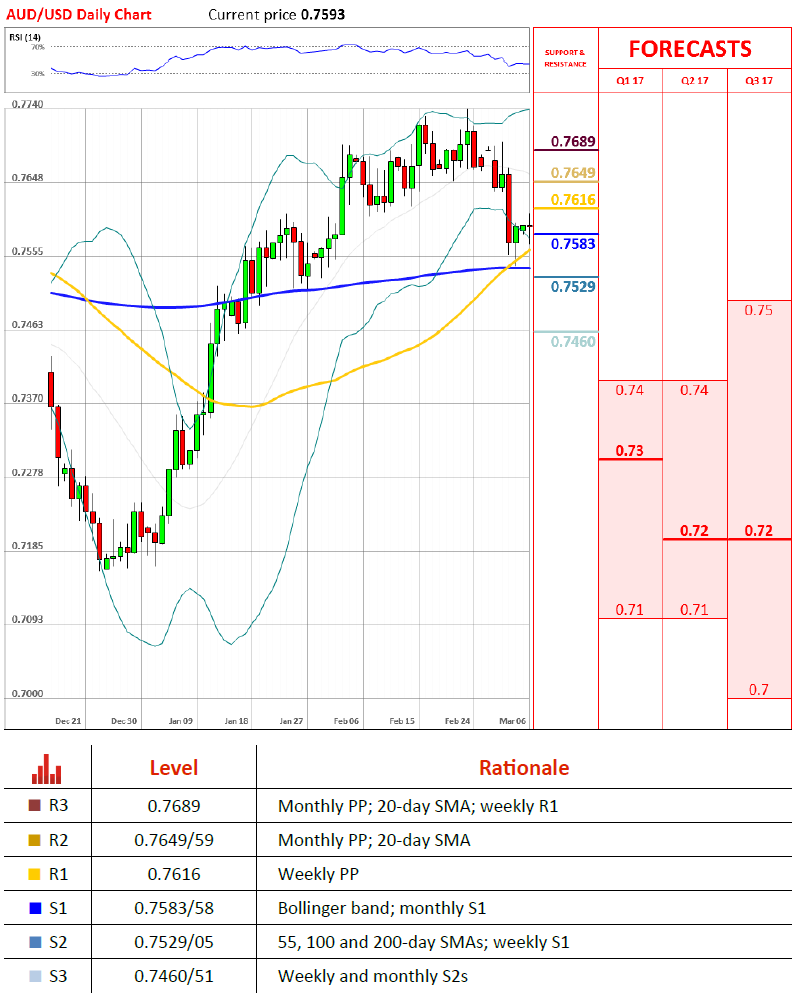Screen dimensions: 801x995
Task: Click the FORECASTS header
Action: (x=690, y=49)
